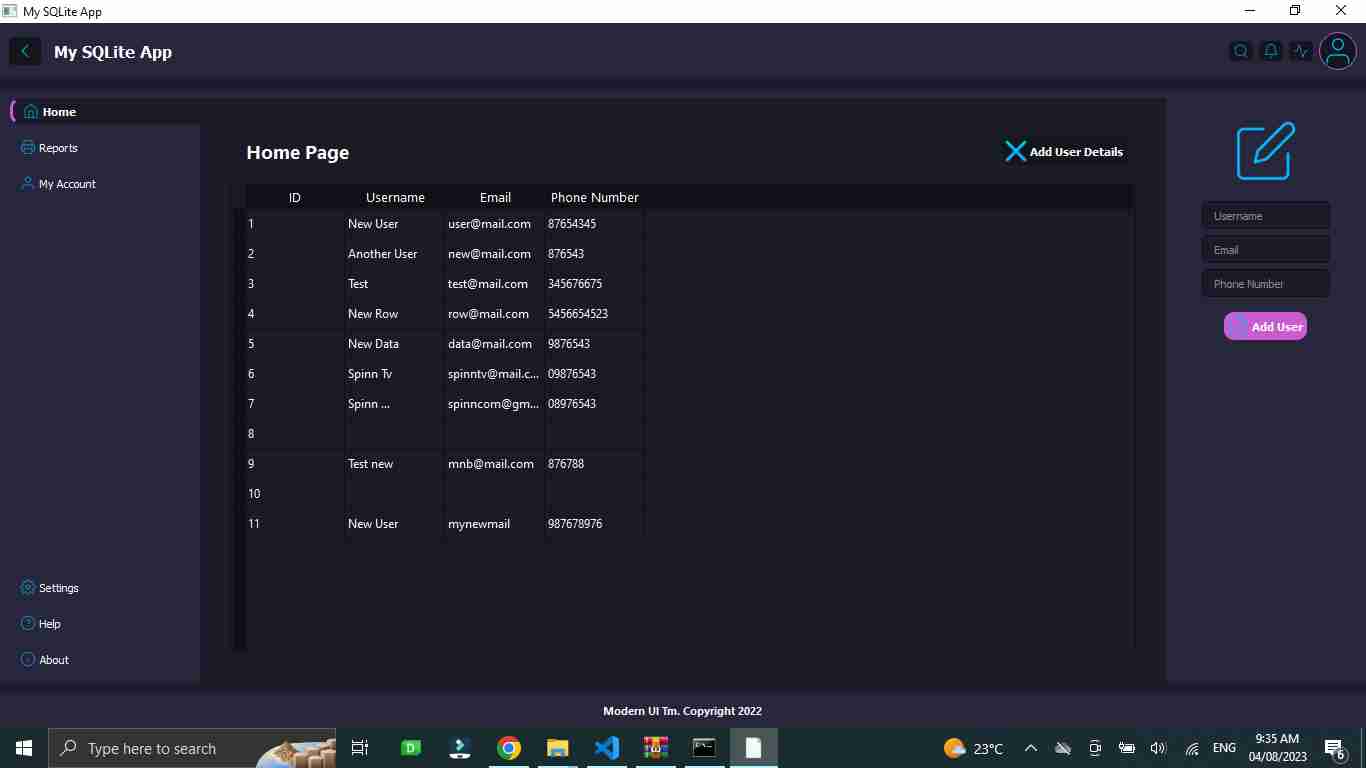
Task: Select the cell 'Spinn Tv'
Action: click(395, 374)
